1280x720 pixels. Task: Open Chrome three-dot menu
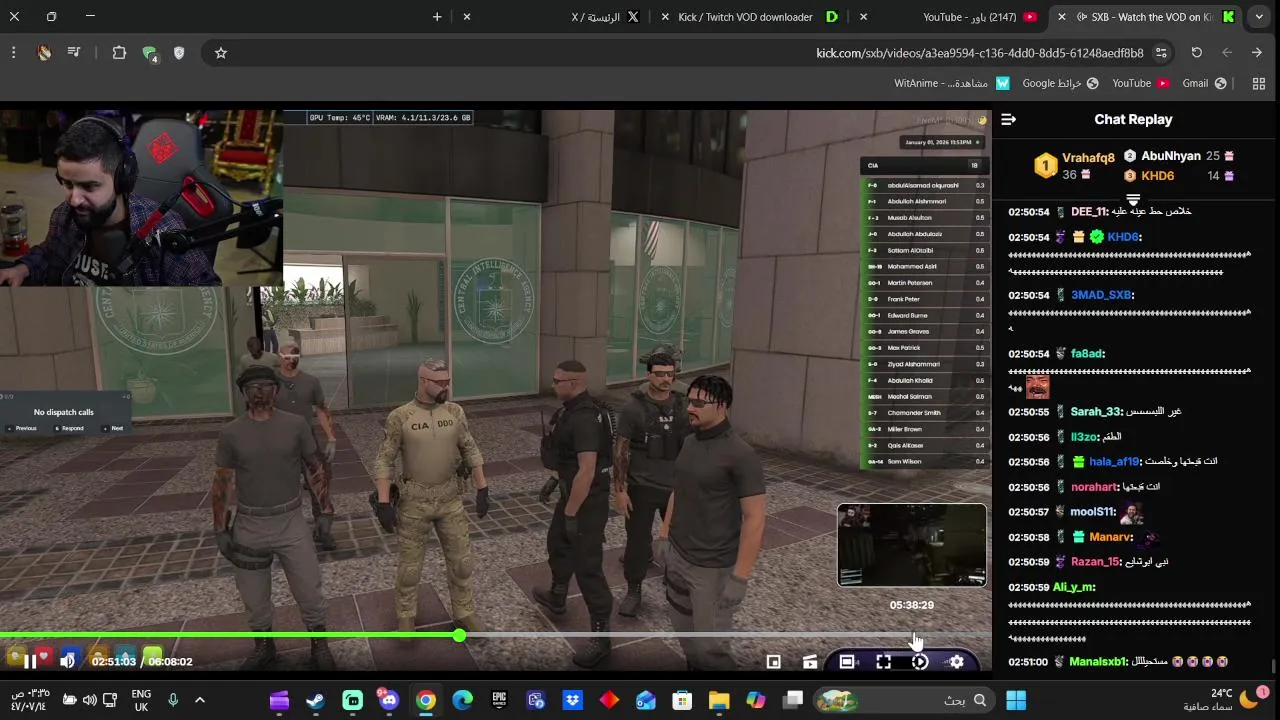coord(13,53)
